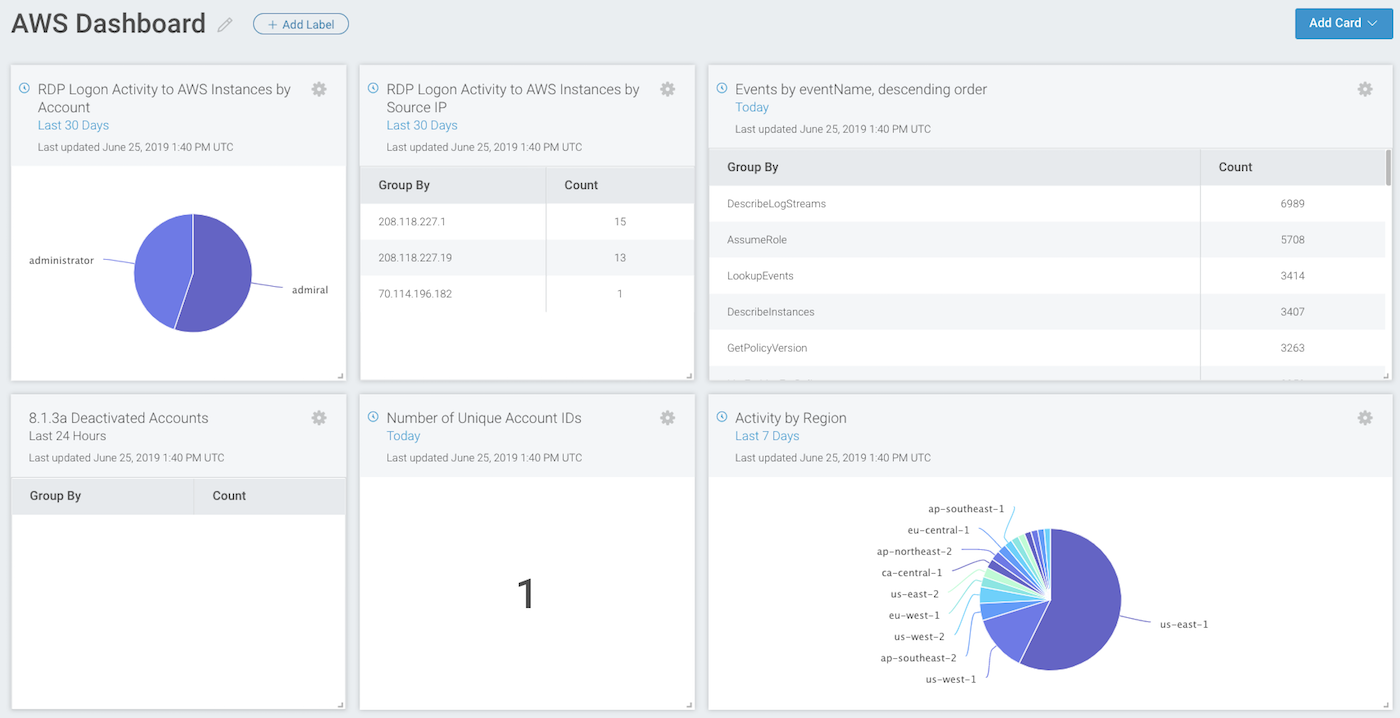Image resolution: width=1400 pixels, height=718 pixels.
Task: Click gear icon on Deactivated Accounts card
Action: (x=319, y=418)
